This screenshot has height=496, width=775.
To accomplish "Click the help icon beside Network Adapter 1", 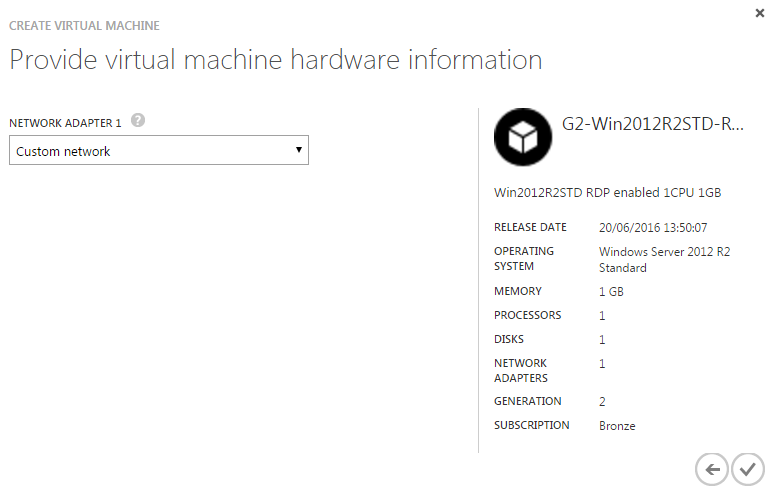I will (138, 120).
